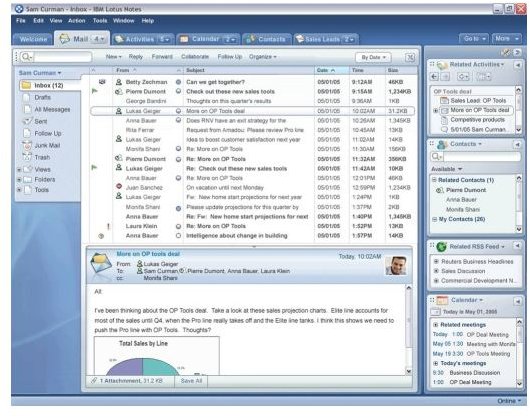Click the green flag on Pierre Dumont email
This screenshot has width=530, height=418.
coord(94,91)
